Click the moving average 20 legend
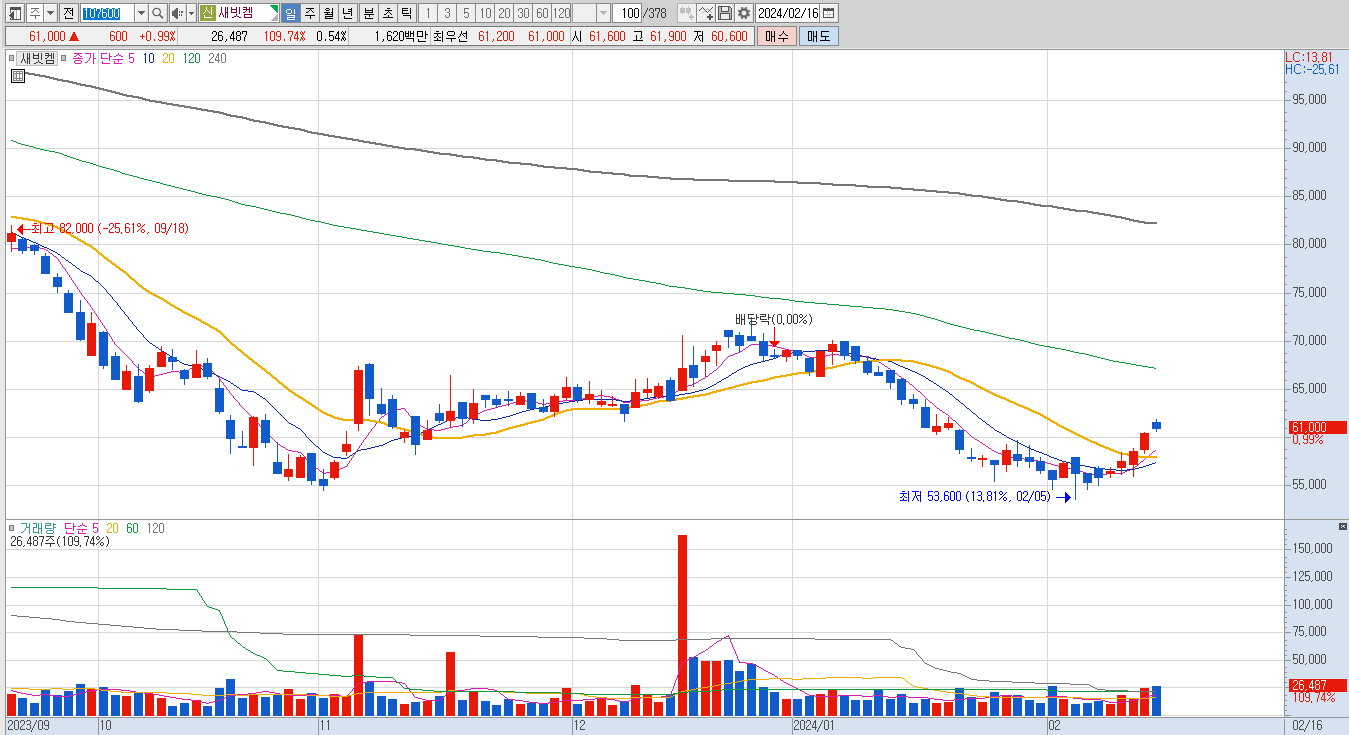1349x735 pixels. pos(167,58)
